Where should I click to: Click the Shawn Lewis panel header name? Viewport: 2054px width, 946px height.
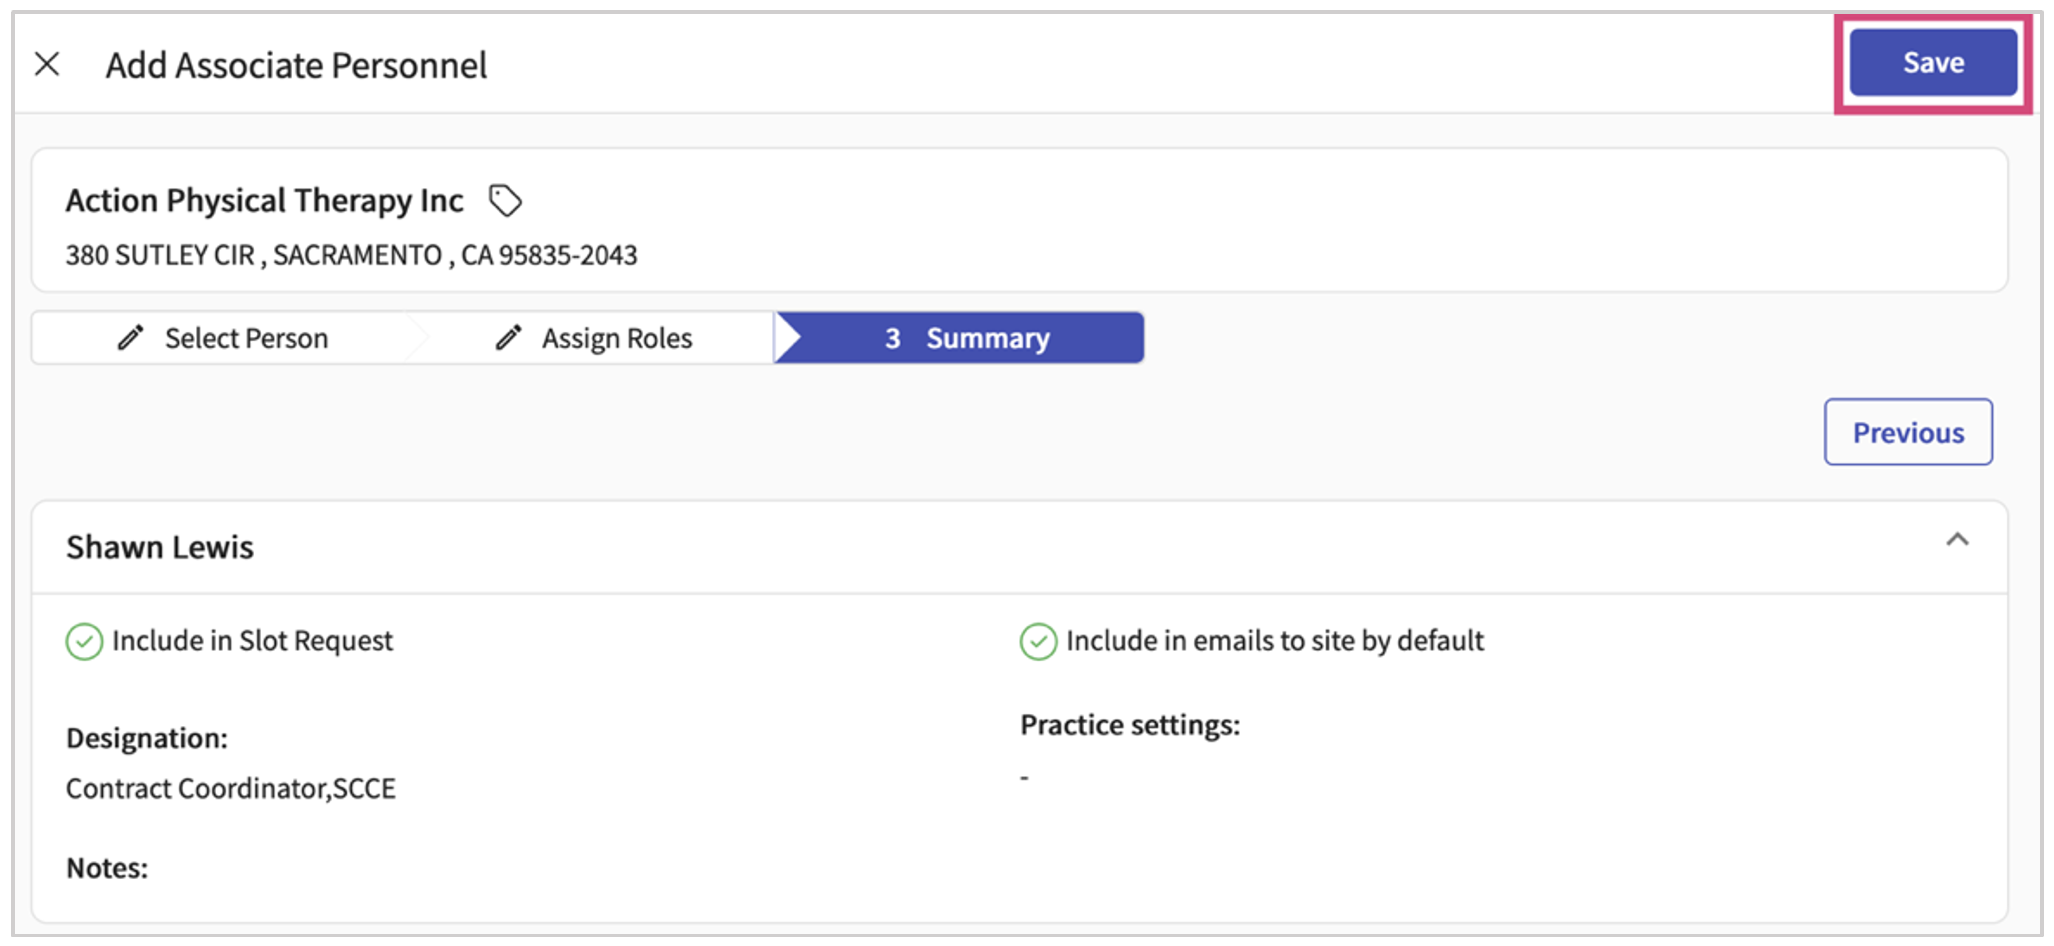(160, 548)
